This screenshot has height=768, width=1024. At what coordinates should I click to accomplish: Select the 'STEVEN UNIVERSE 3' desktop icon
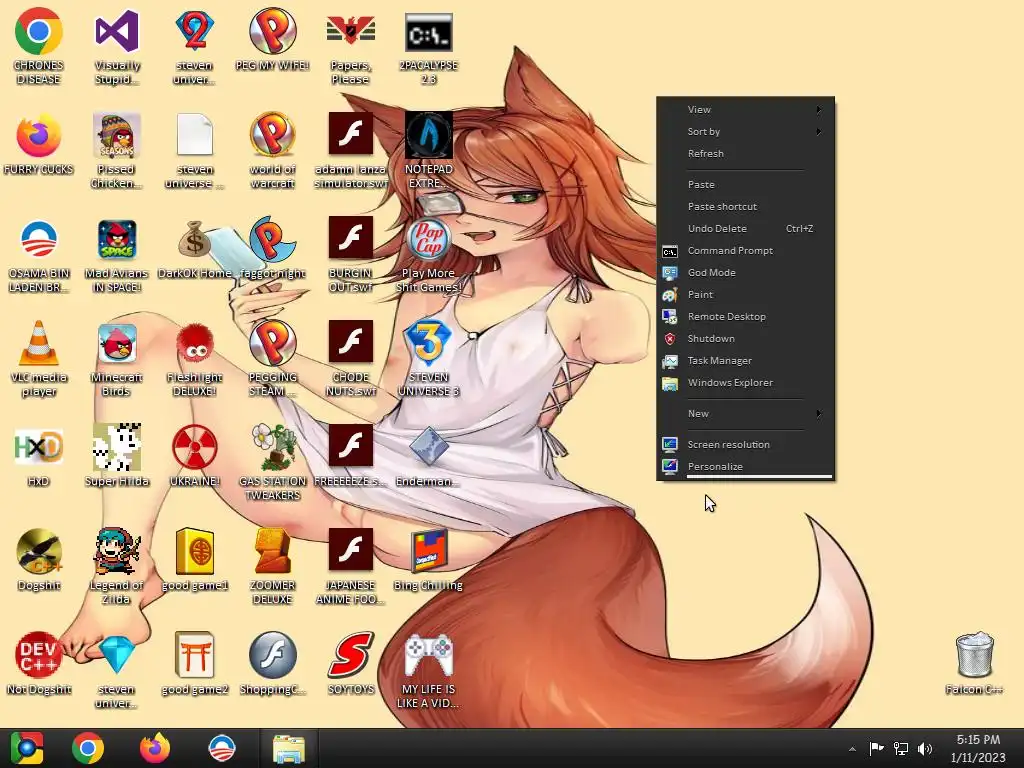(x=428, y=358)
